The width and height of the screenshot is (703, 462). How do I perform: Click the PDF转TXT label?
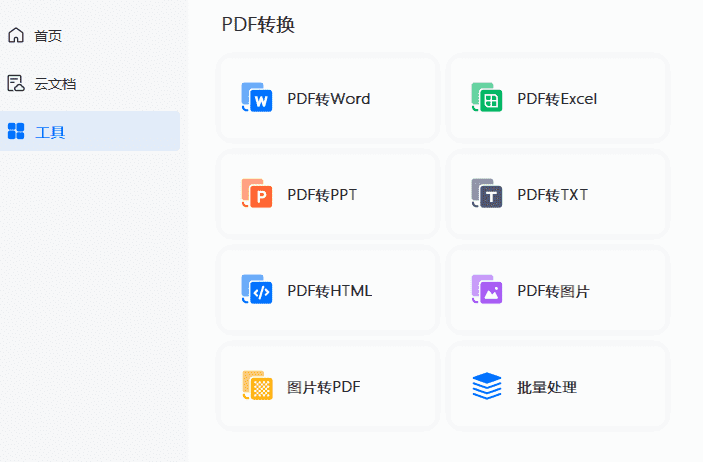tap(552, 195)
